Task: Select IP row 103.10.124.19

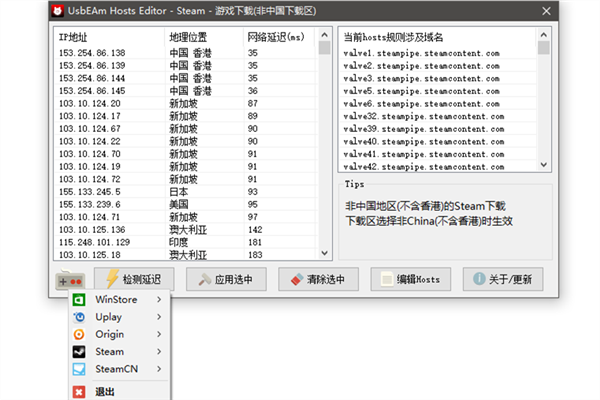Action: [186, 167]
